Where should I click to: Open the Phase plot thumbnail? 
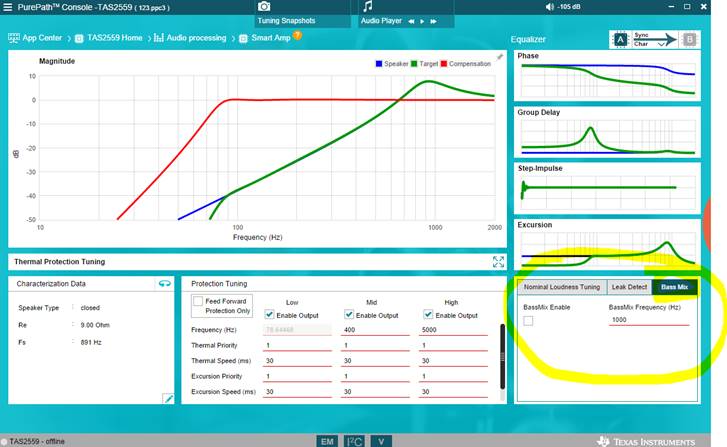click(607, 76)
